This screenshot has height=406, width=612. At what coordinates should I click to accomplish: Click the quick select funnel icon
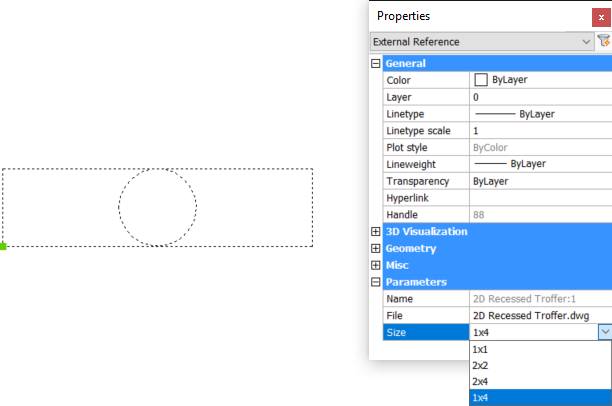[x=603, y=41]
